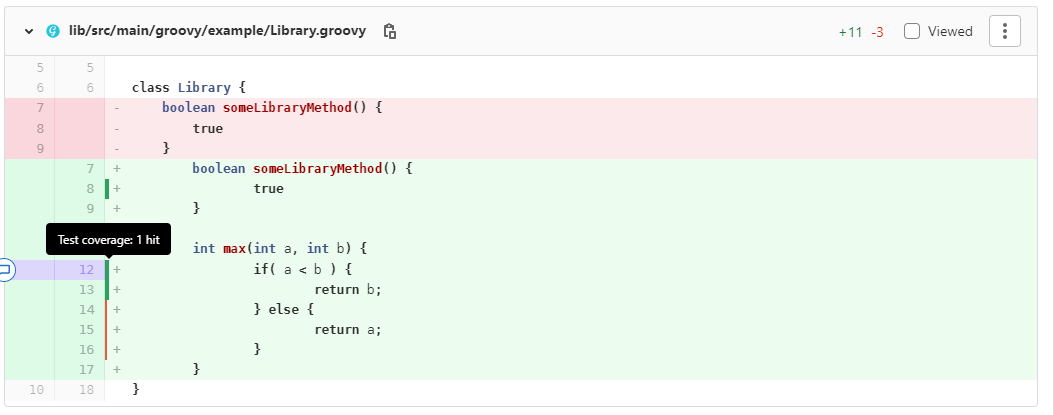This screenshot has height=415, width=1054.
Task: Click new line number 16
Action: click(x=86, y=350)
